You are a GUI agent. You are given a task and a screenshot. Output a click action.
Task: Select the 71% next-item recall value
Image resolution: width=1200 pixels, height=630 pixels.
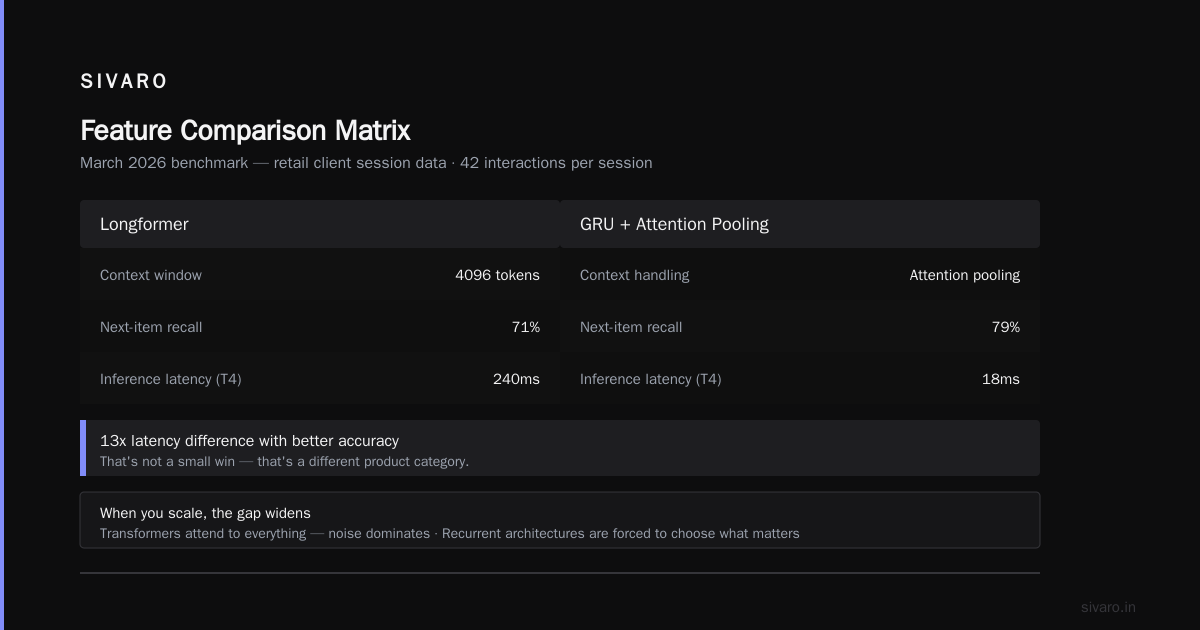526,327
